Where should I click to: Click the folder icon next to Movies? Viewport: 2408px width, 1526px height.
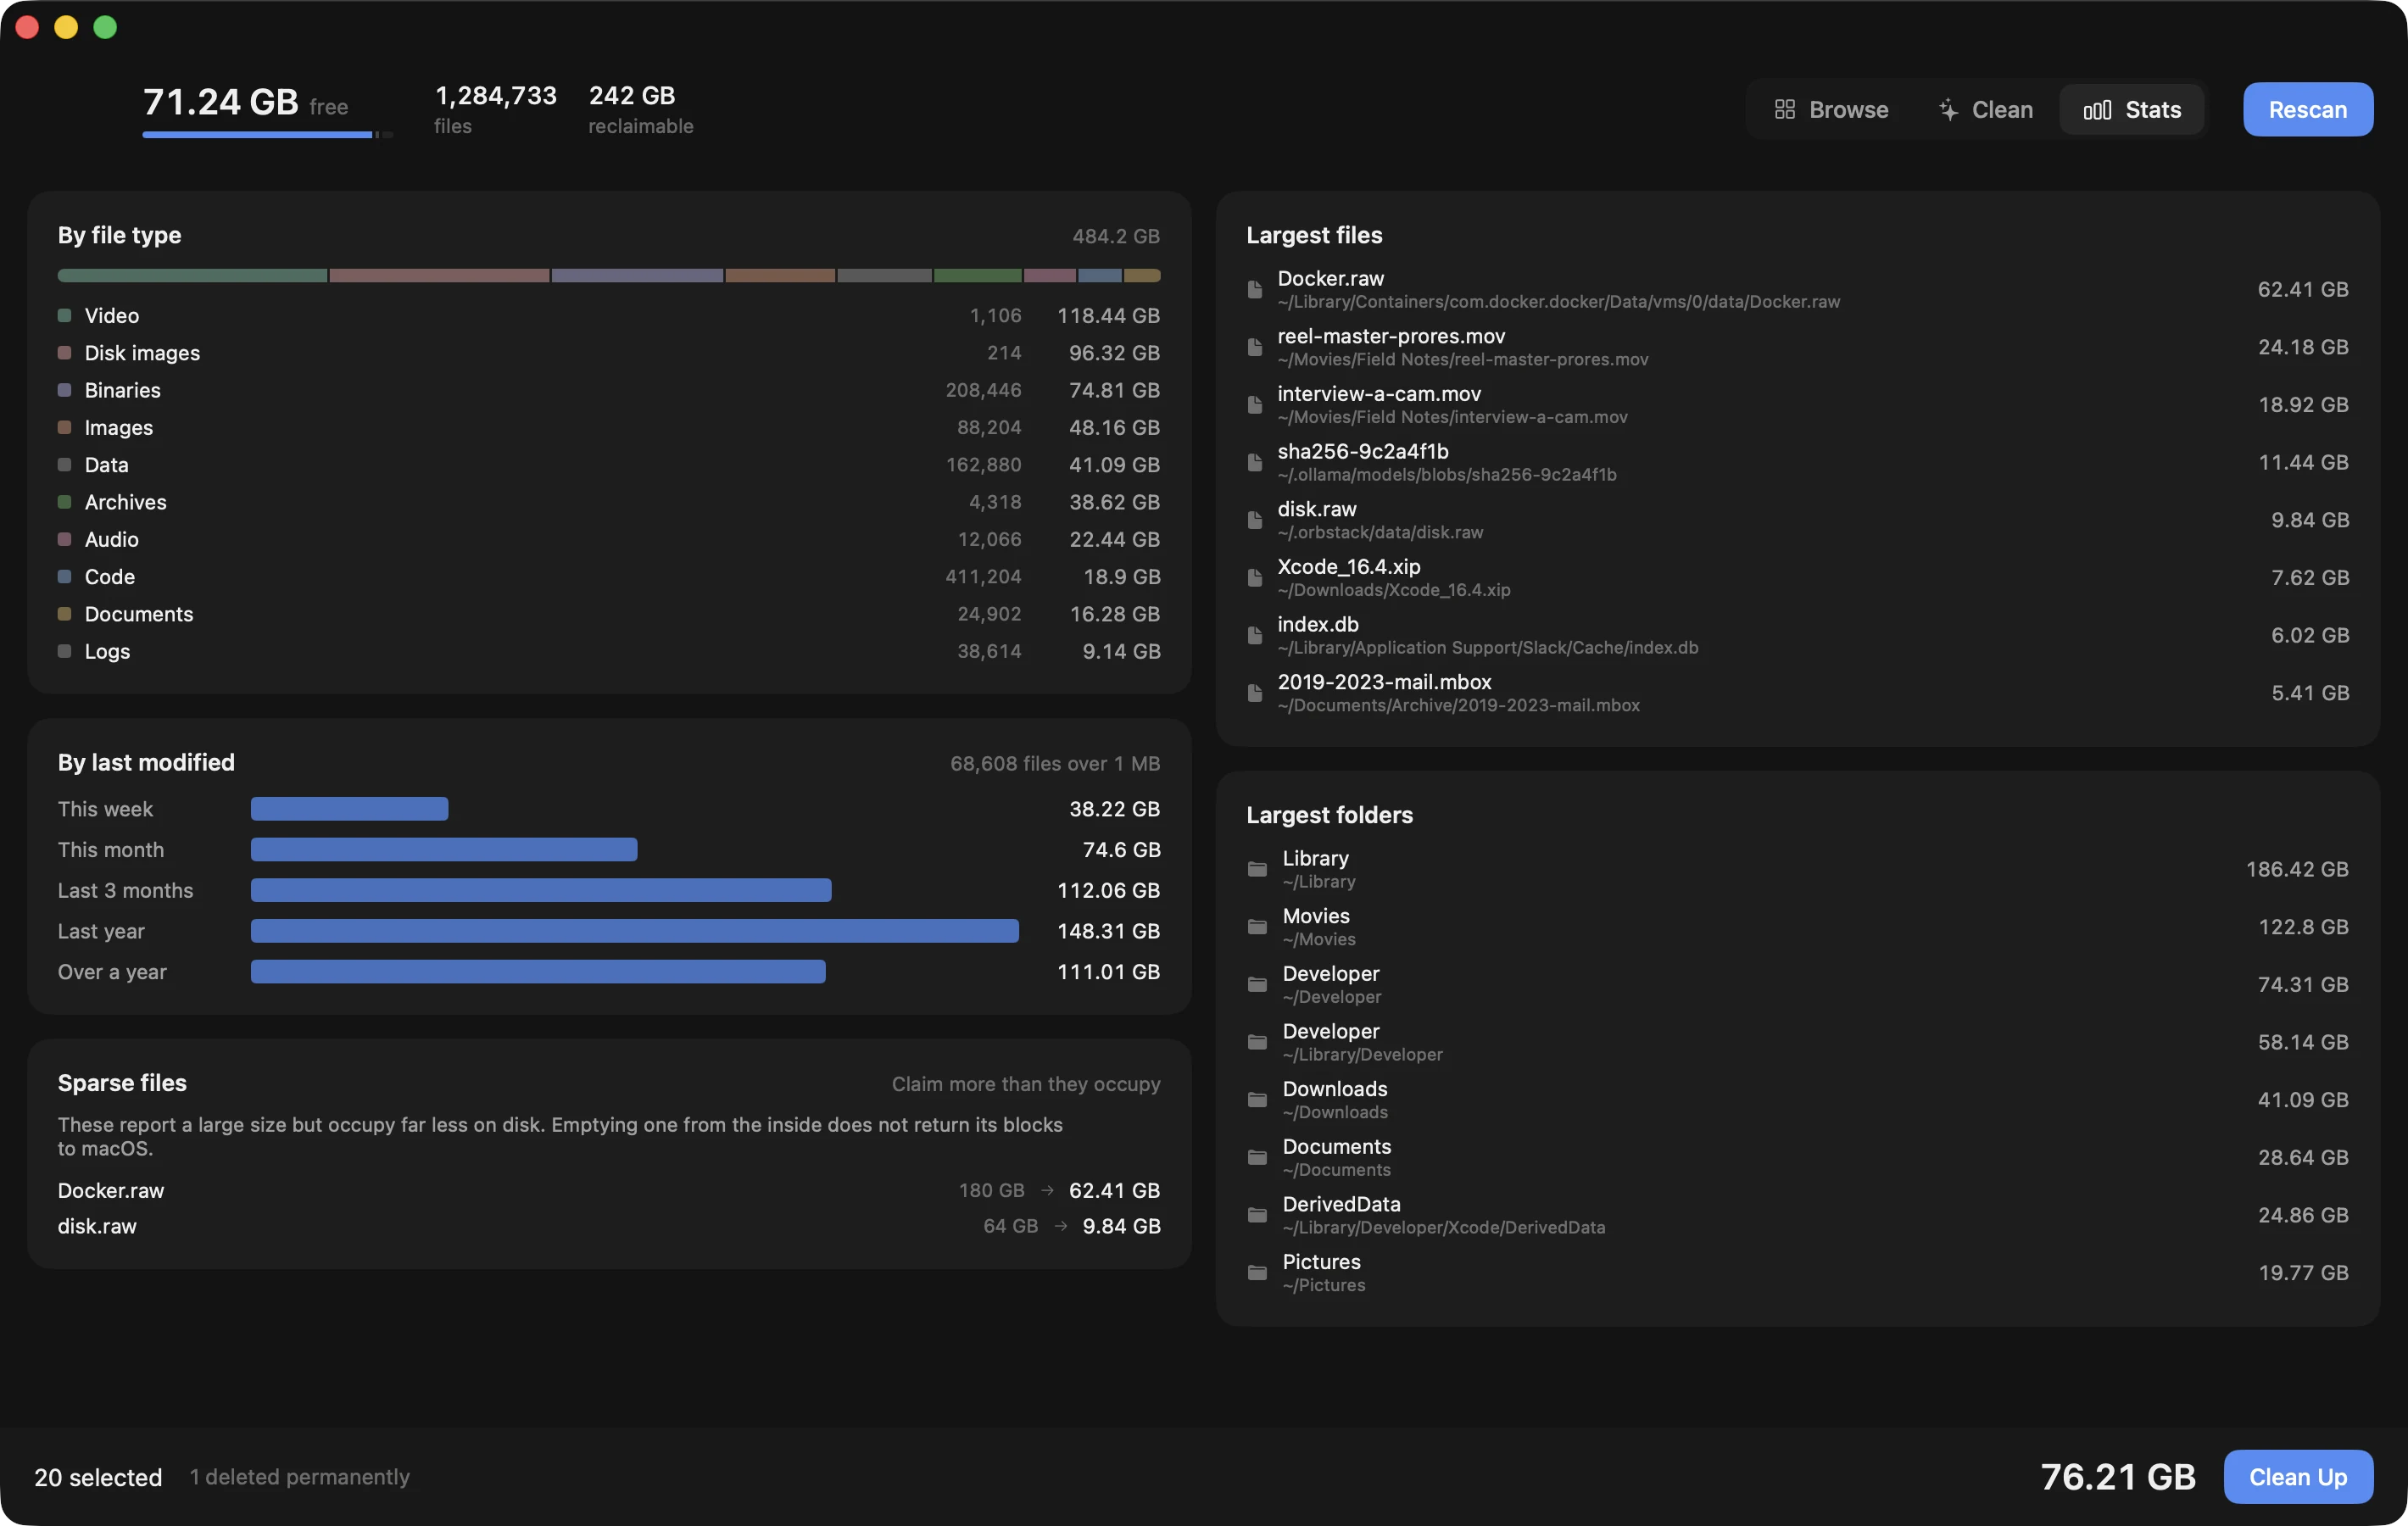pyautogui.click(x=1257, y=927)
